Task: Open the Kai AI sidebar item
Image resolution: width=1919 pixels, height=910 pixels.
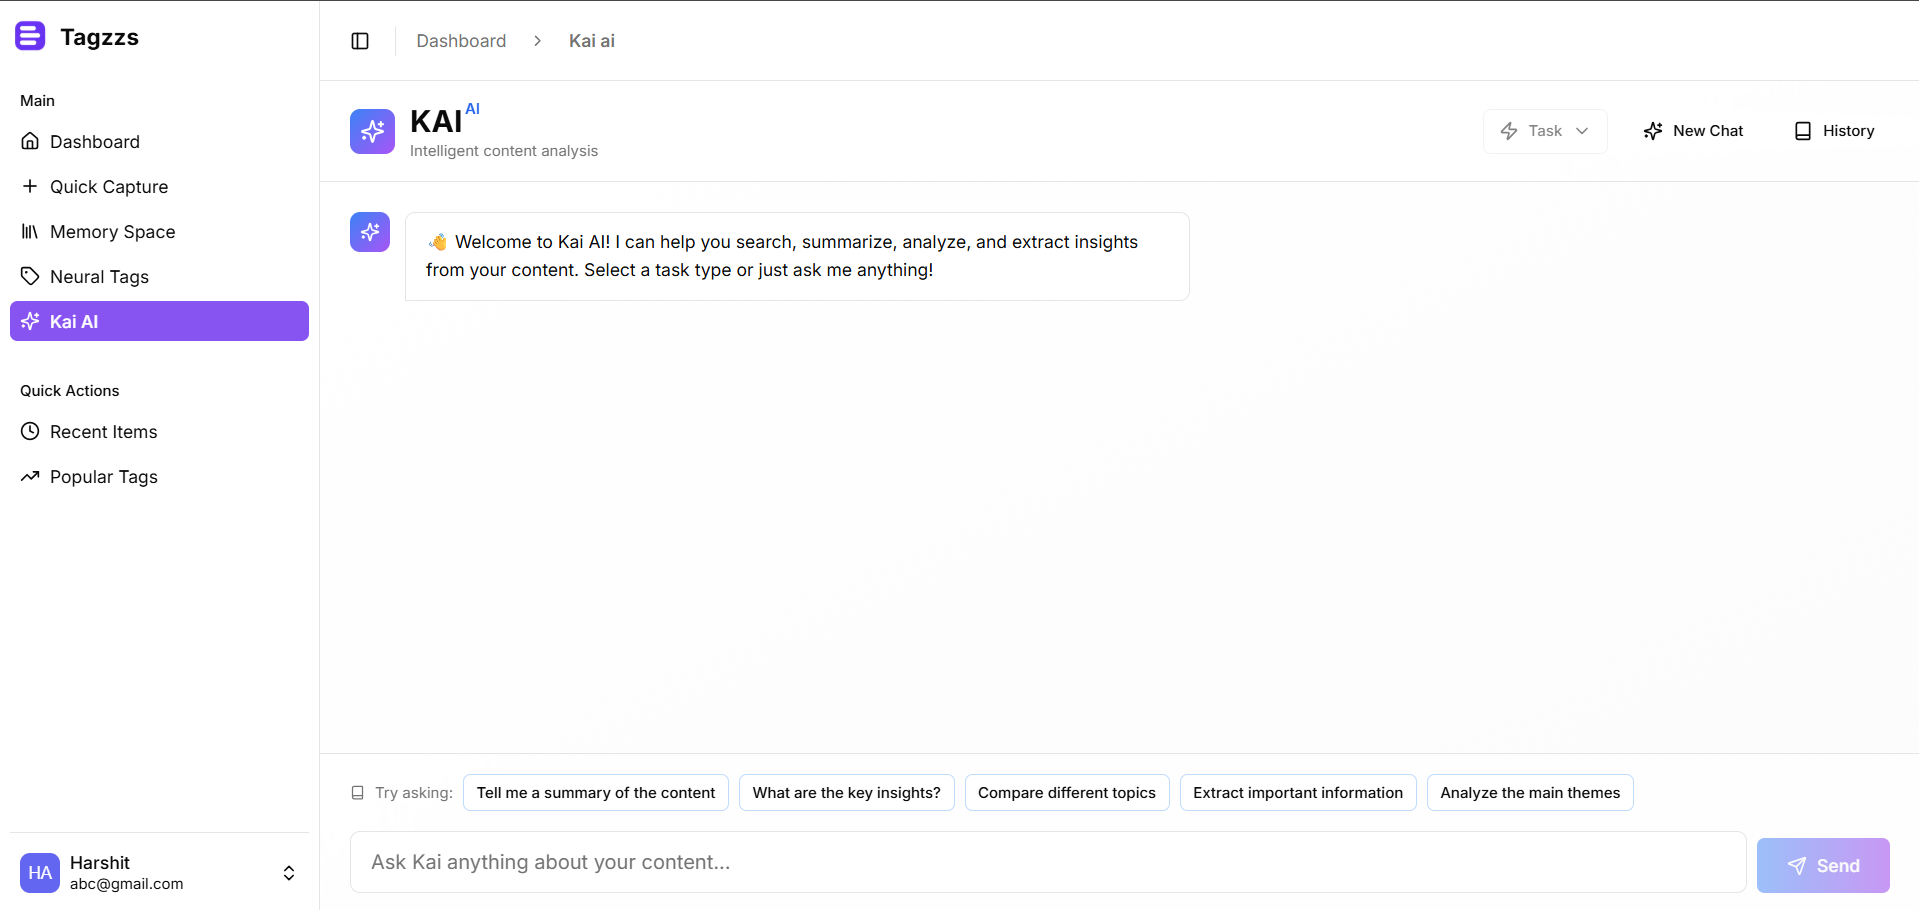Action: tap(159, 321)
